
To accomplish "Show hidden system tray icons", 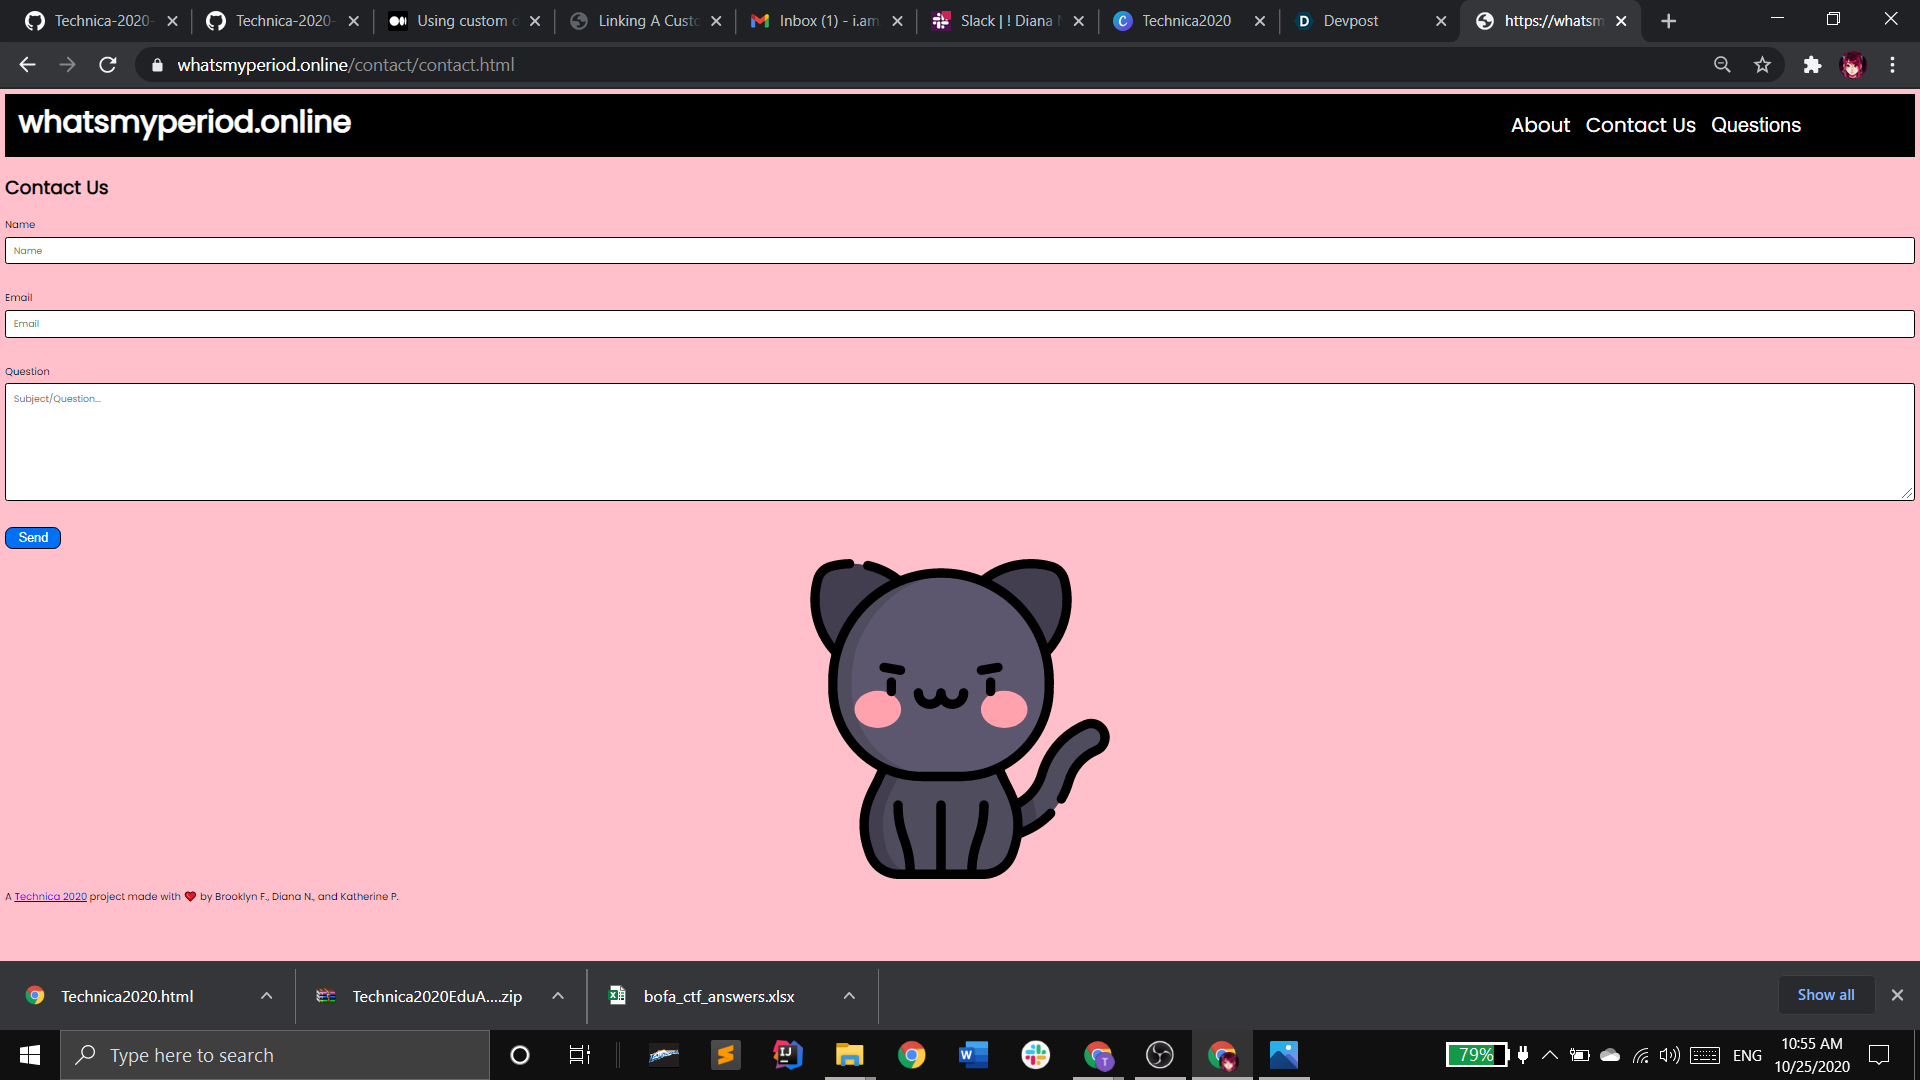I will (x=1550, y=1055).
